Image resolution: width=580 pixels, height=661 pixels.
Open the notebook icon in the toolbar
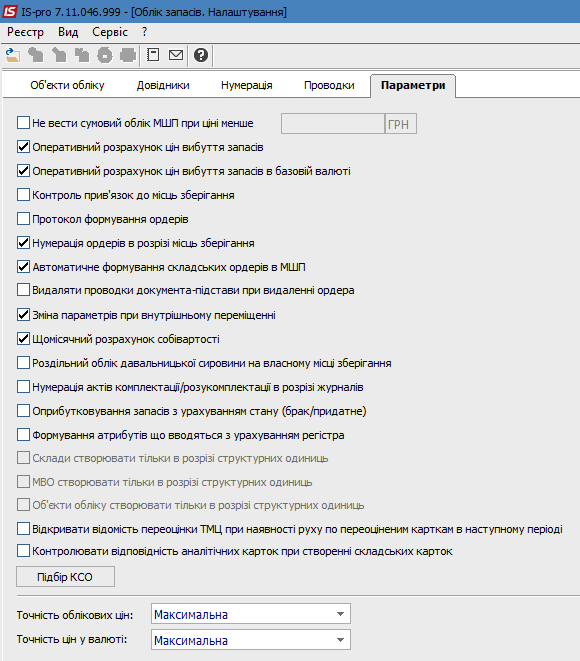tap(153, 55)
